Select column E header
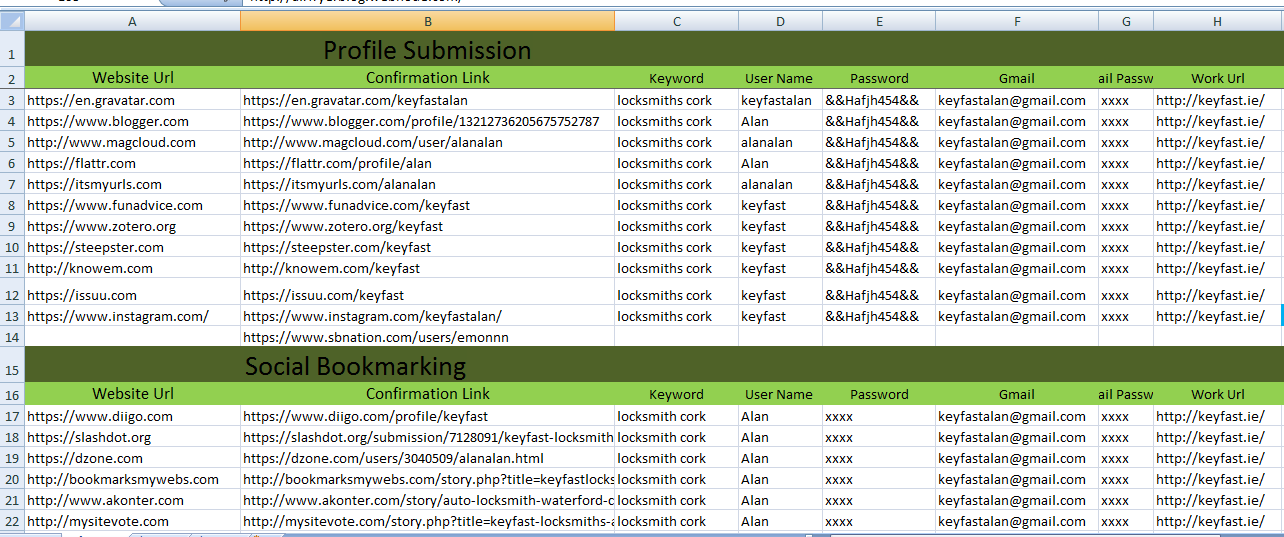 coord(879,21)
